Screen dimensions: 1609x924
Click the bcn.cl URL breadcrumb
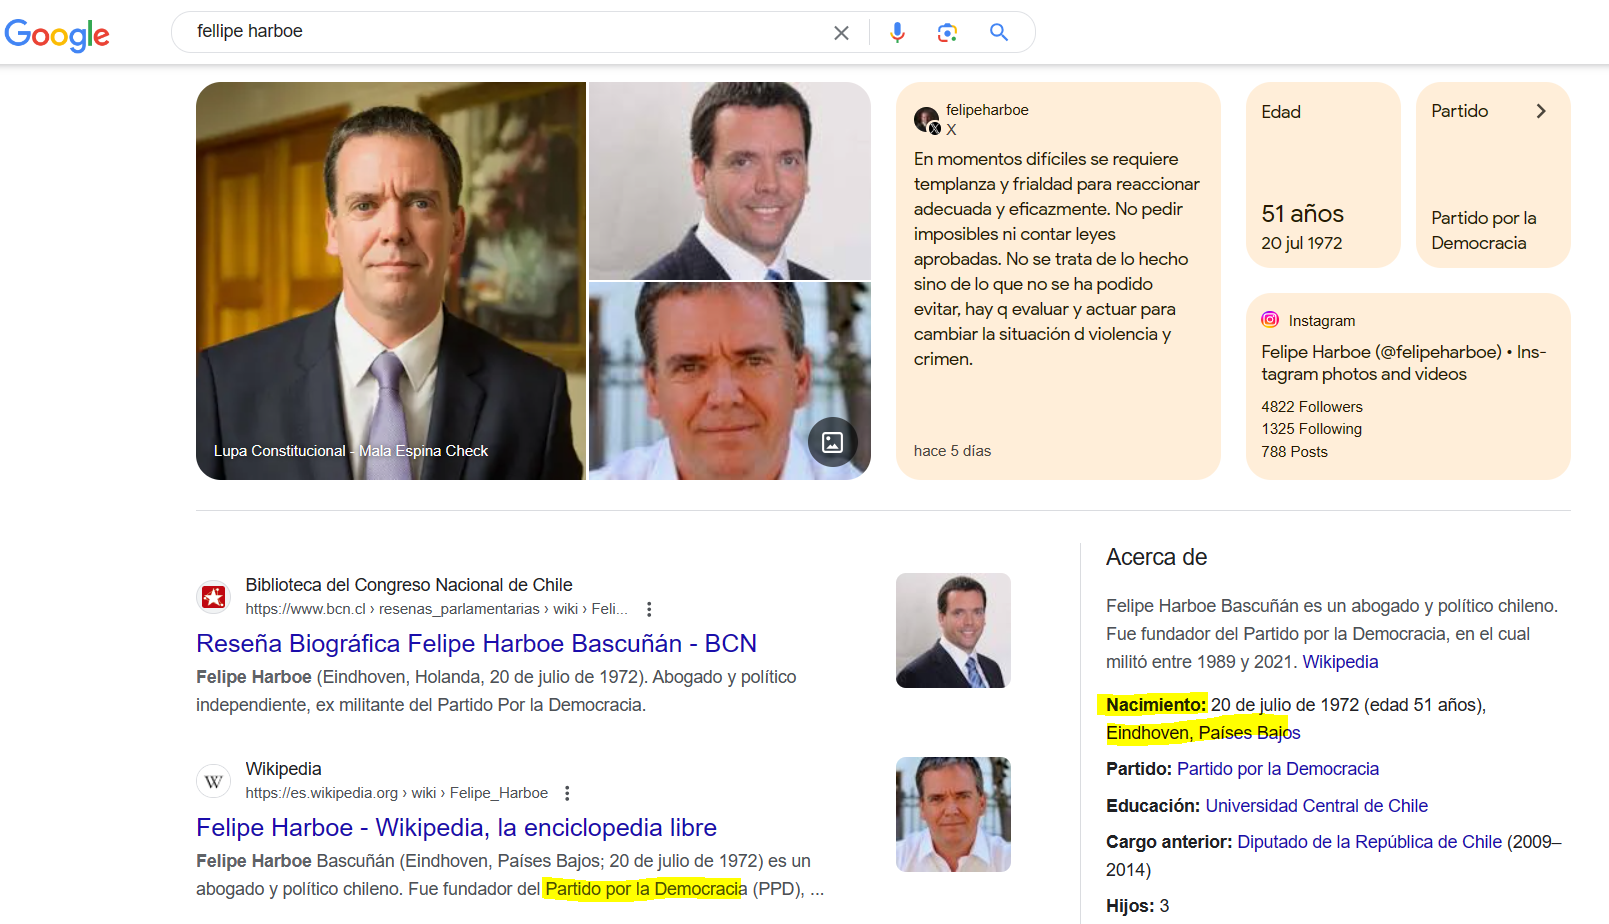tap(437, 609)
